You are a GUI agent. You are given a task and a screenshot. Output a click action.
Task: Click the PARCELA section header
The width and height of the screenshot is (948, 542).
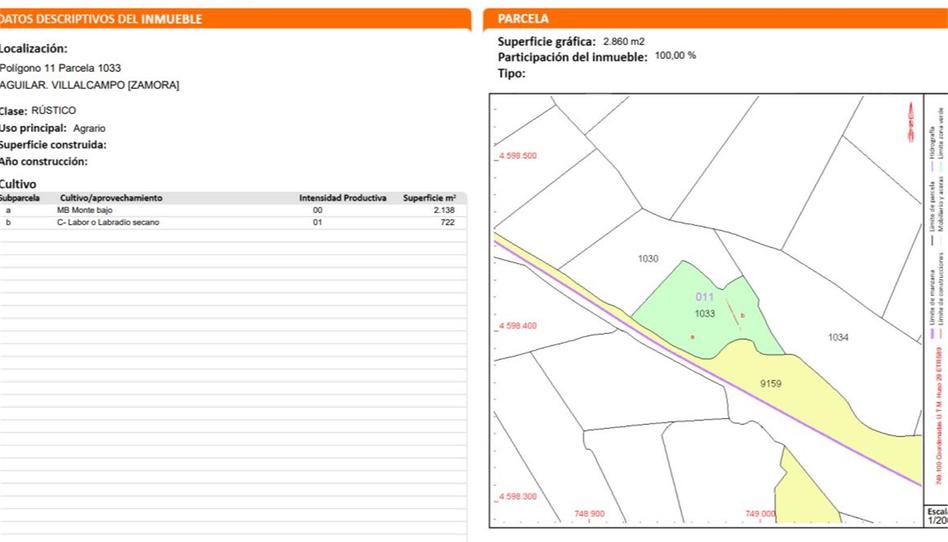(x=715, y=19)
